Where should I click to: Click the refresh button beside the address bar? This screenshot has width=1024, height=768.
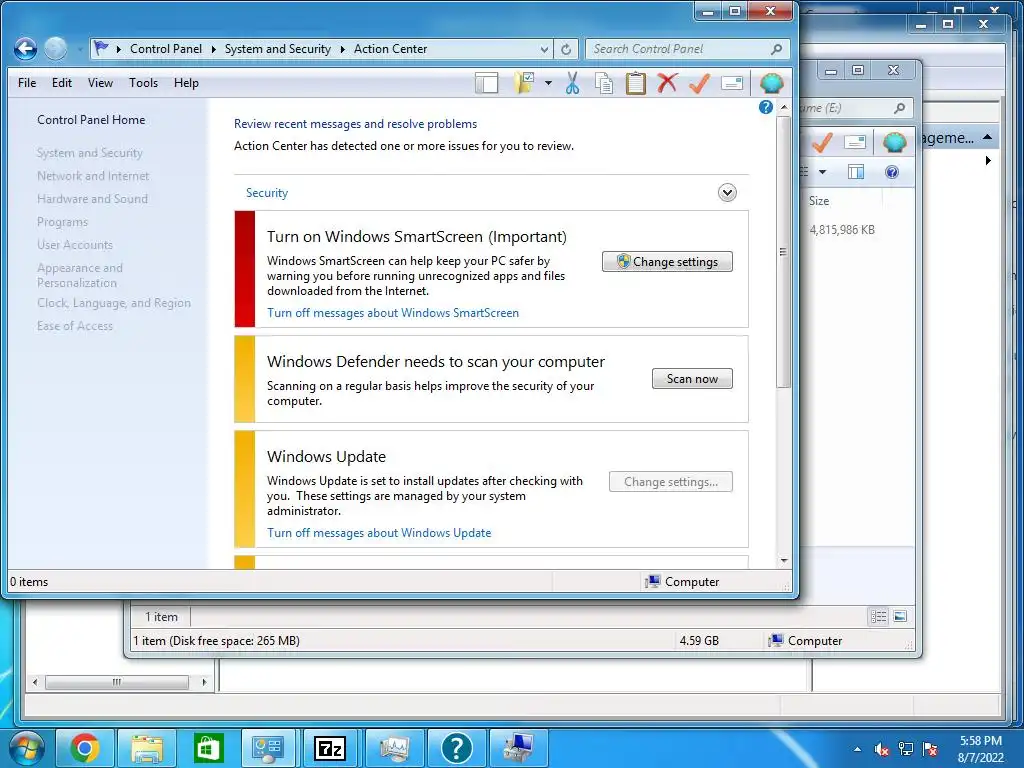coord(566,49)
